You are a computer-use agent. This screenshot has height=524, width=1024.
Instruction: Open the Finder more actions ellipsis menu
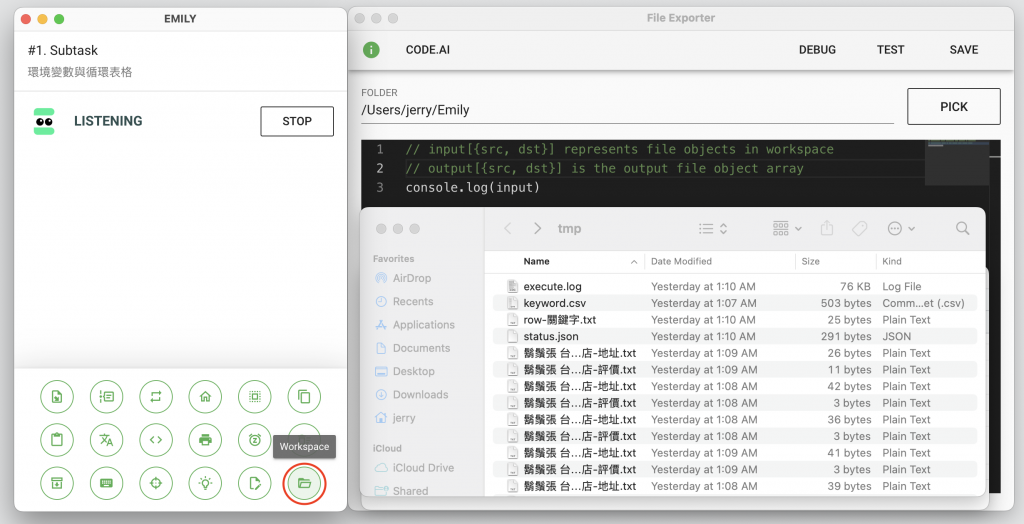coord(901,228)
